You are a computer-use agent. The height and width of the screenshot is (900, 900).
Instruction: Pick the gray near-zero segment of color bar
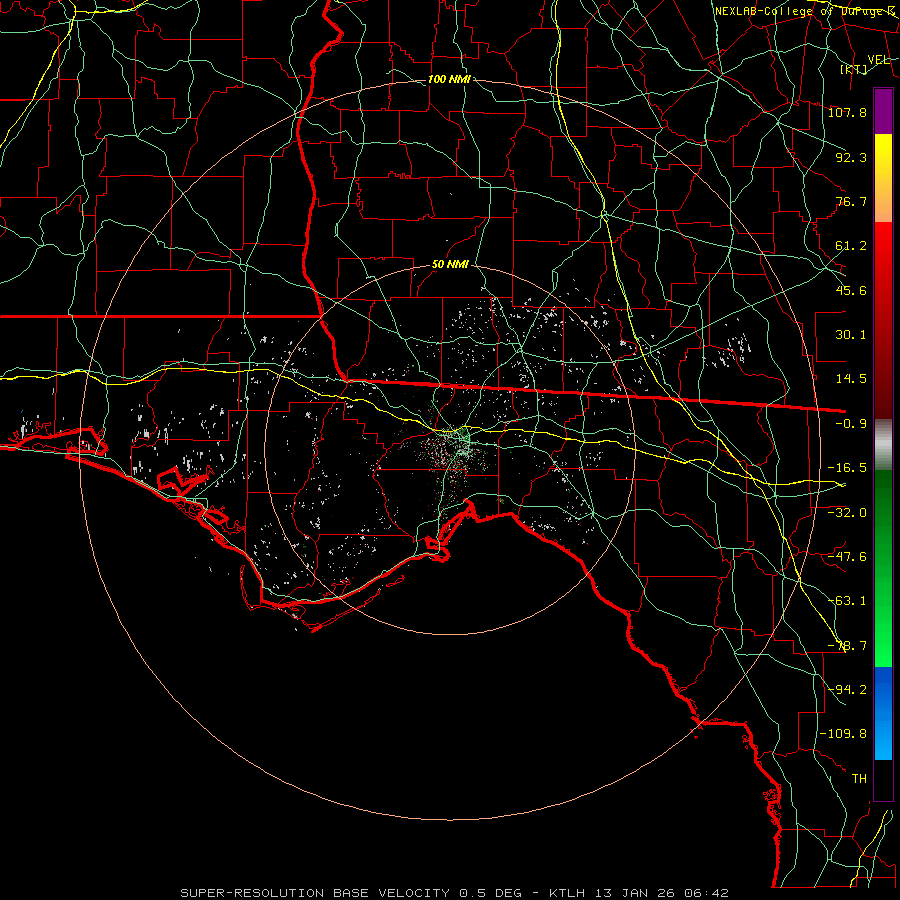tap(883, 445)
